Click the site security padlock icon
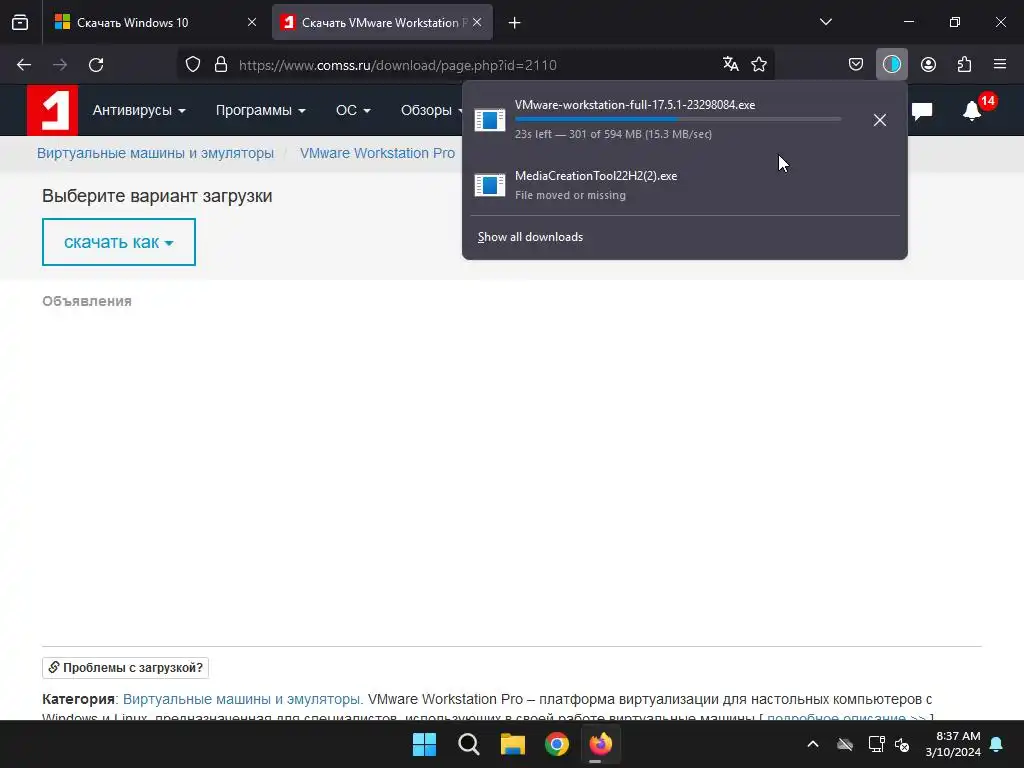Image resolution: width=1024 pixels, height=768 pixels. pyautogui.click(x=221, y=64)
